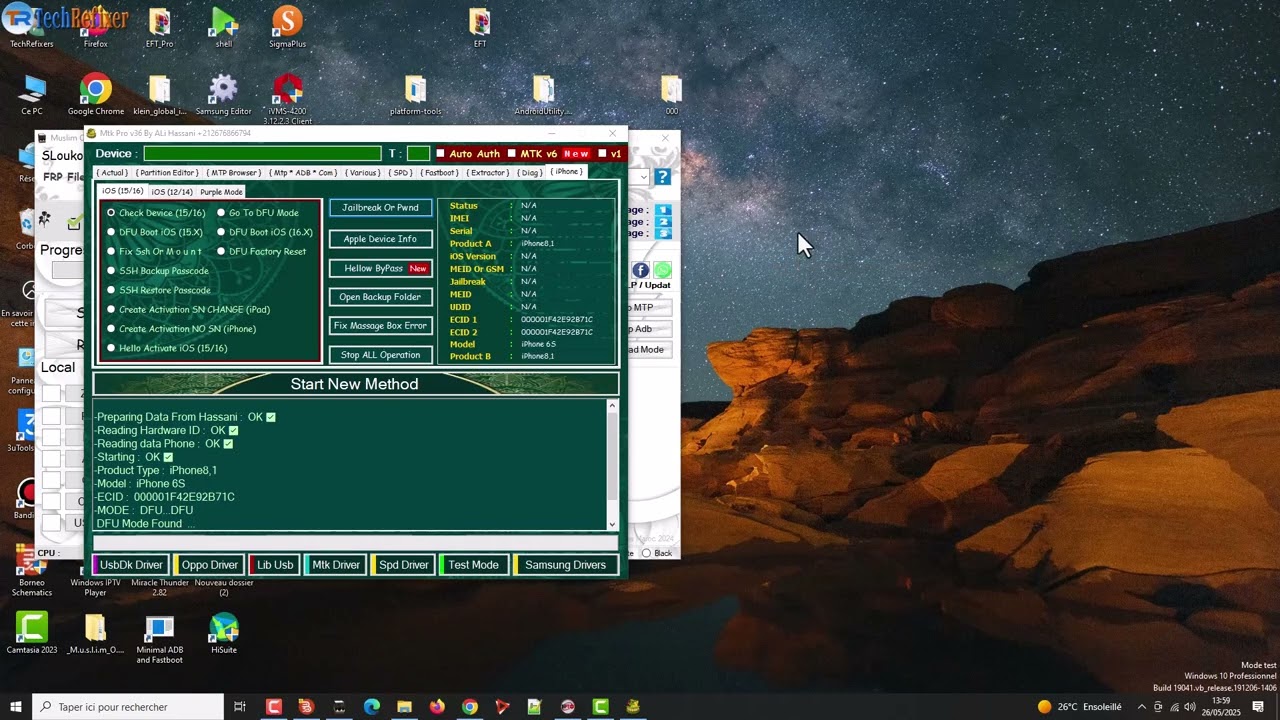Open the shell desktop shortcut
The height and width of the screenshot is (720, 1280).
[223, 28]
